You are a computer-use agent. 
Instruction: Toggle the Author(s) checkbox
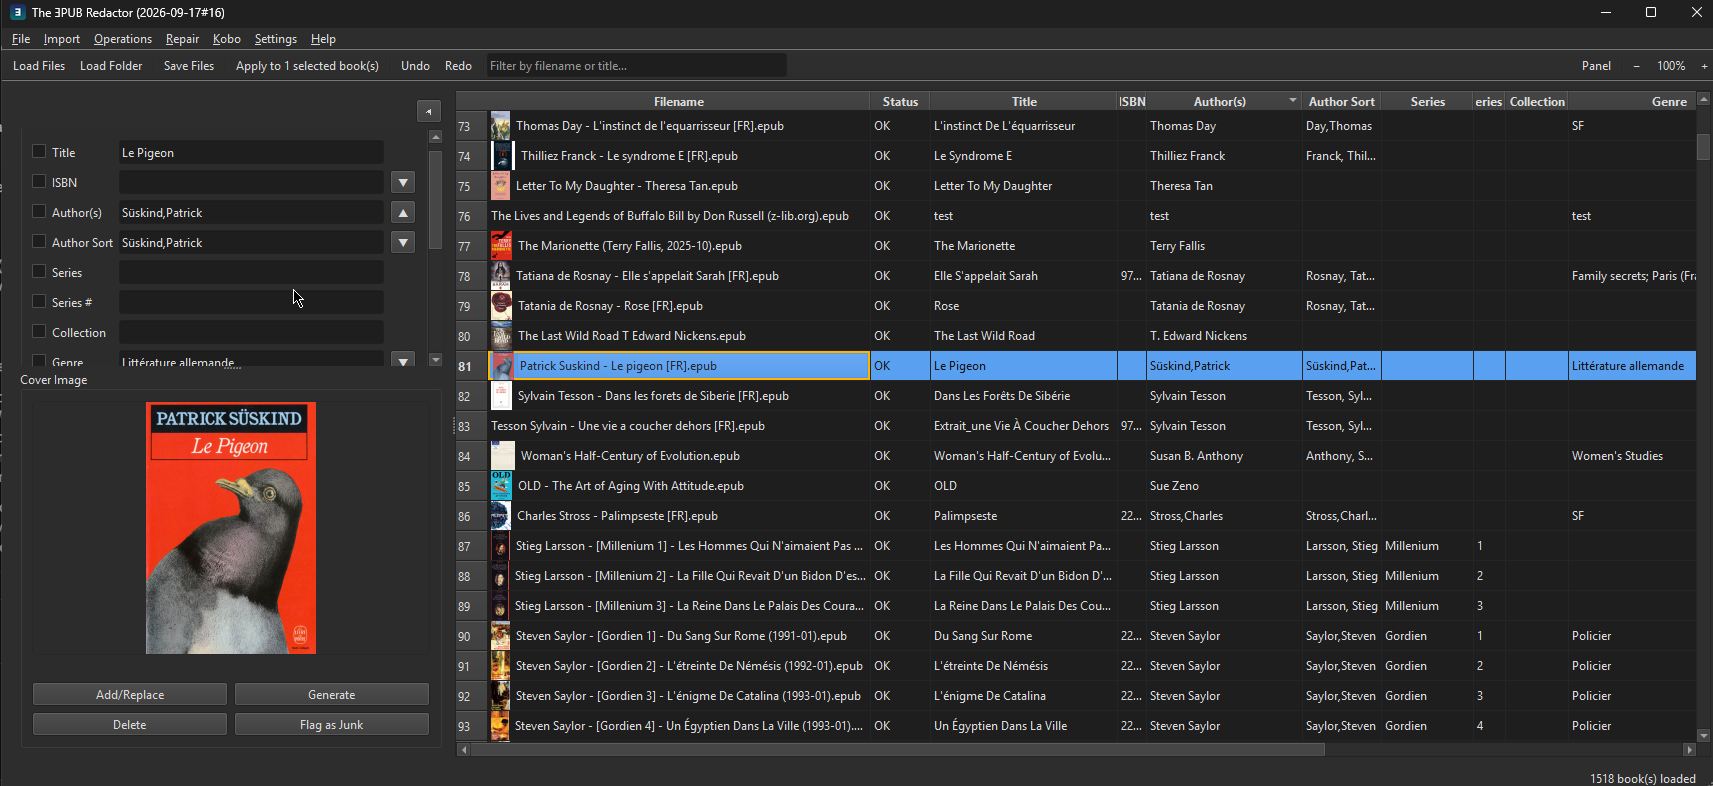click(39, 211)
